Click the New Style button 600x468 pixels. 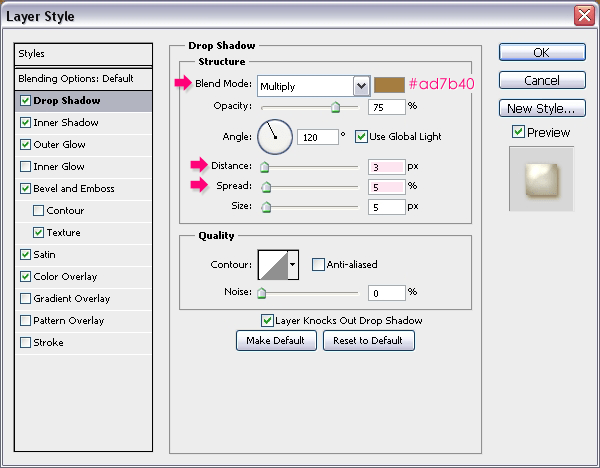(x=542, y=108)
